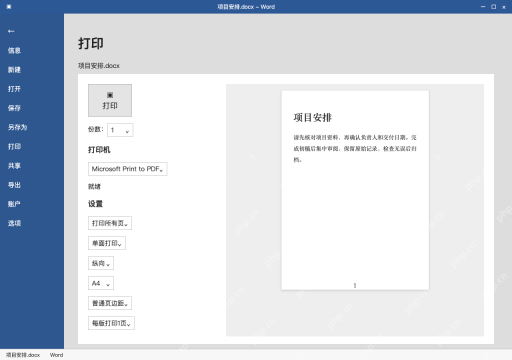Click the back arrow in sidebar
Screen dimensions: 512x360
[11, 31]
